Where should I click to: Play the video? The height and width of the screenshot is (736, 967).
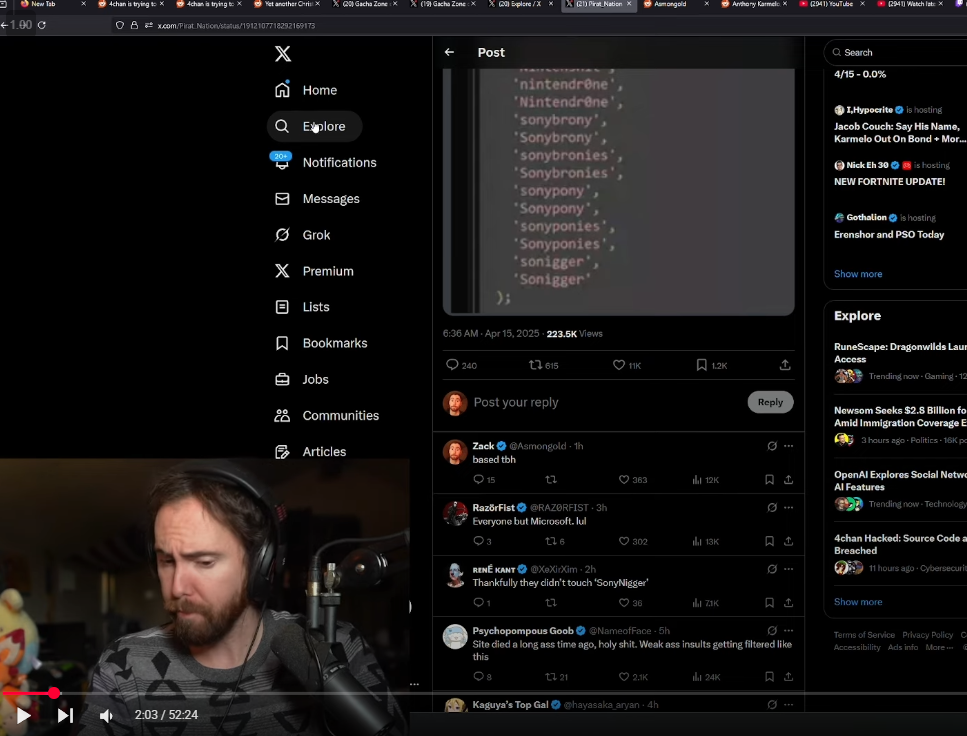click(x=23, y=716)
